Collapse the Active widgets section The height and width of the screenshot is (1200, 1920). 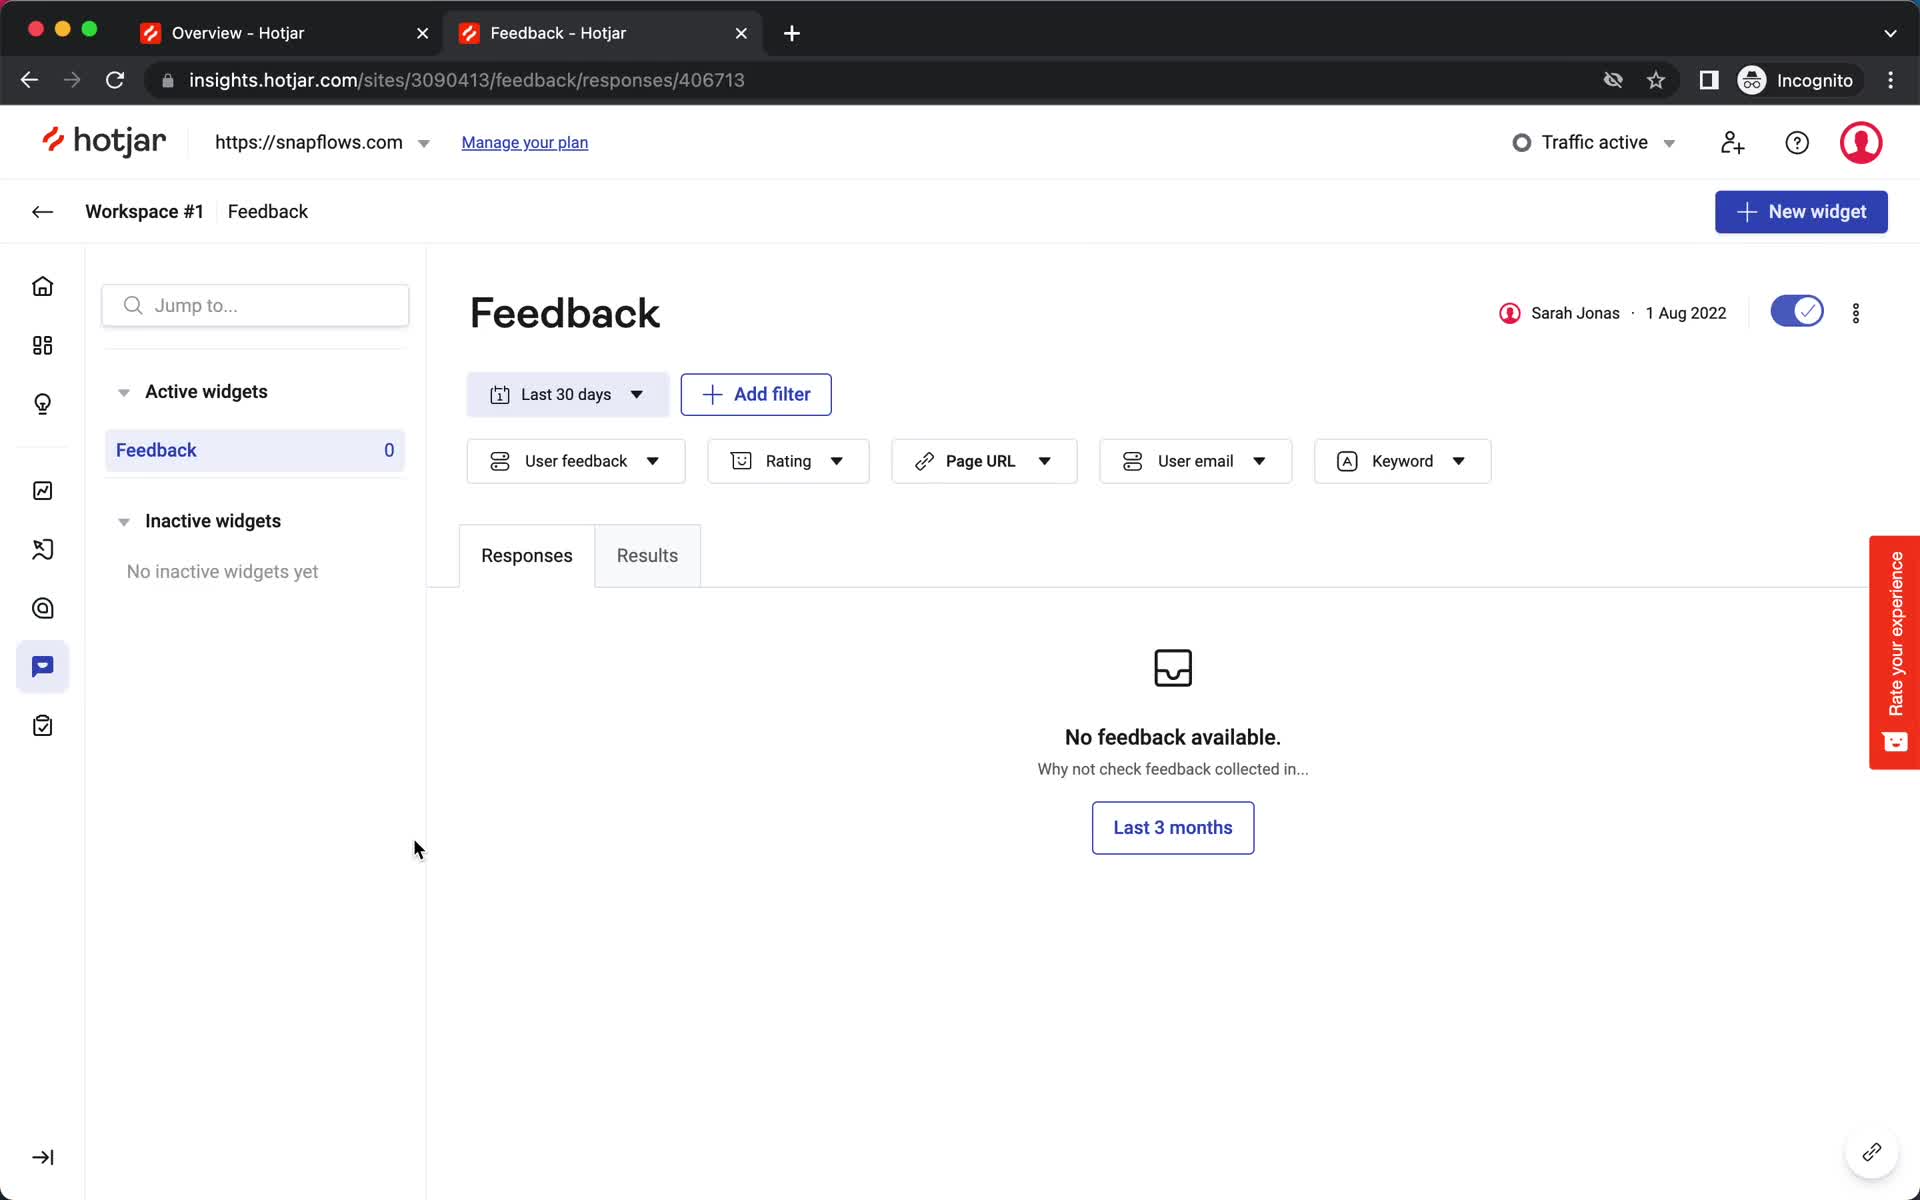coord(123,391)
